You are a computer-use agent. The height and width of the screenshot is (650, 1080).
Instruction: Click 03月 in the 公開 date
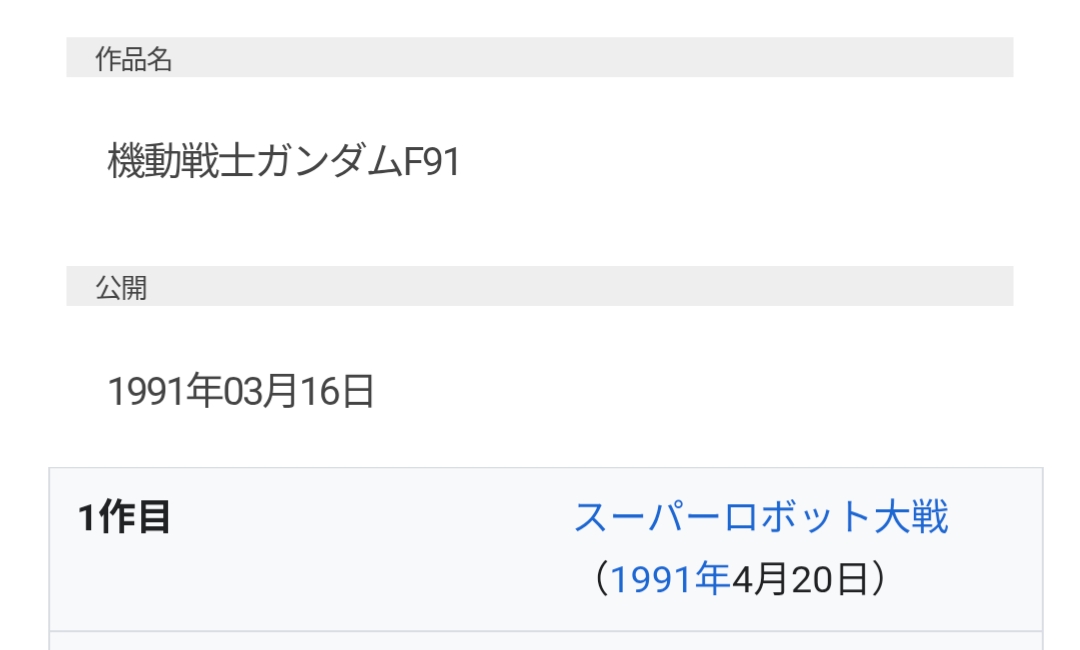260,392
